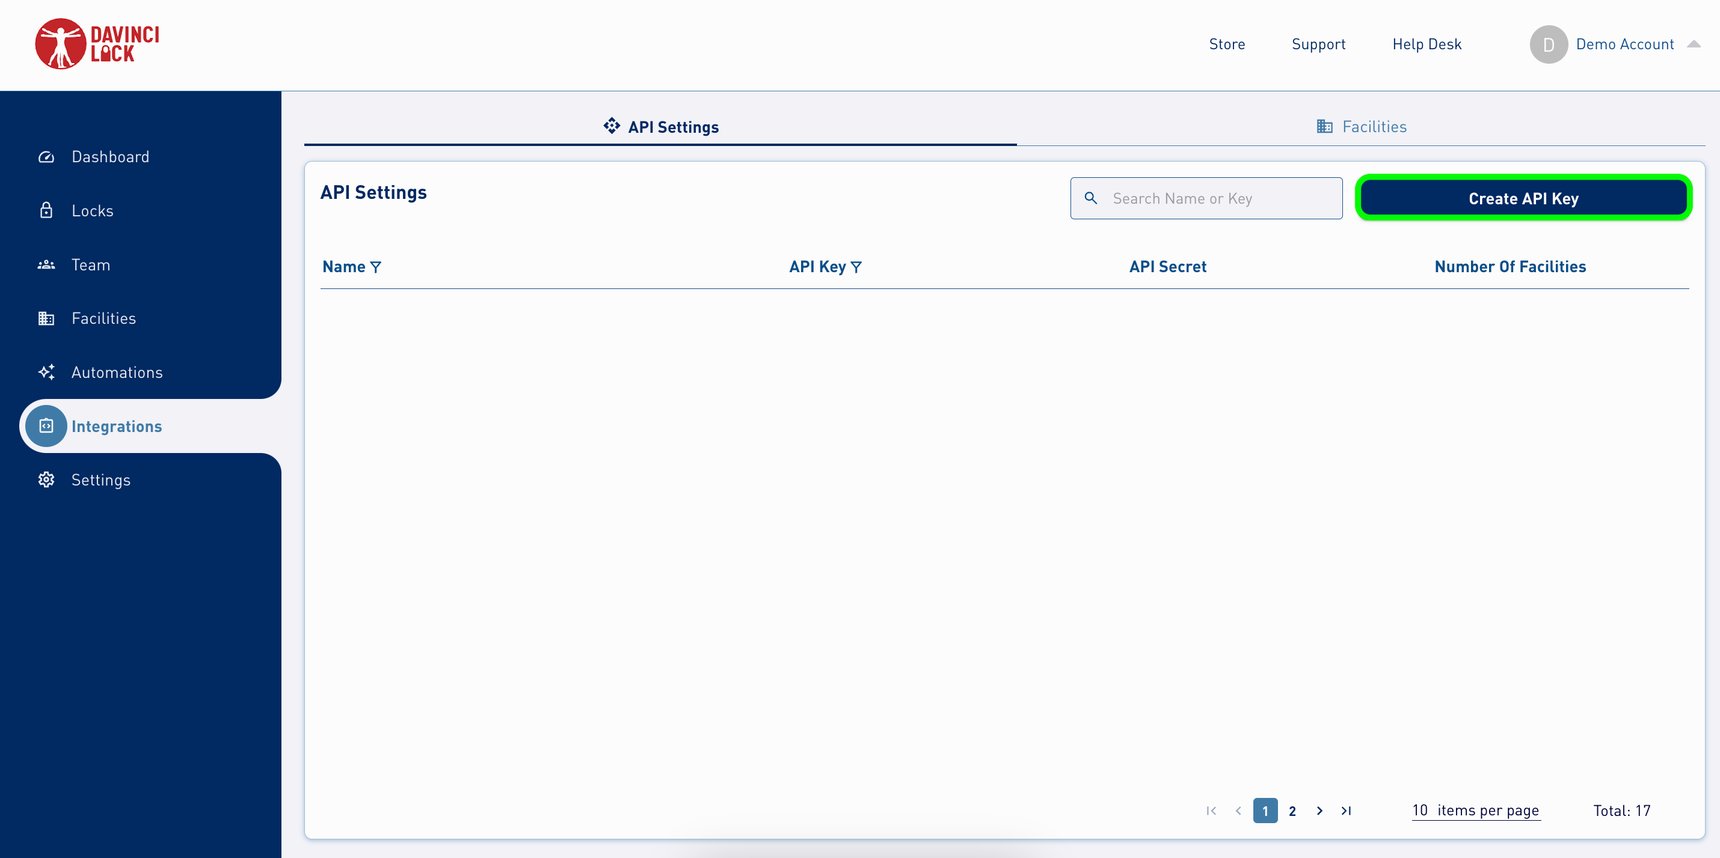This screenshot has width=1720, height=858.
Task: Switch to the API Settings tab
Action: coord(661,127)
